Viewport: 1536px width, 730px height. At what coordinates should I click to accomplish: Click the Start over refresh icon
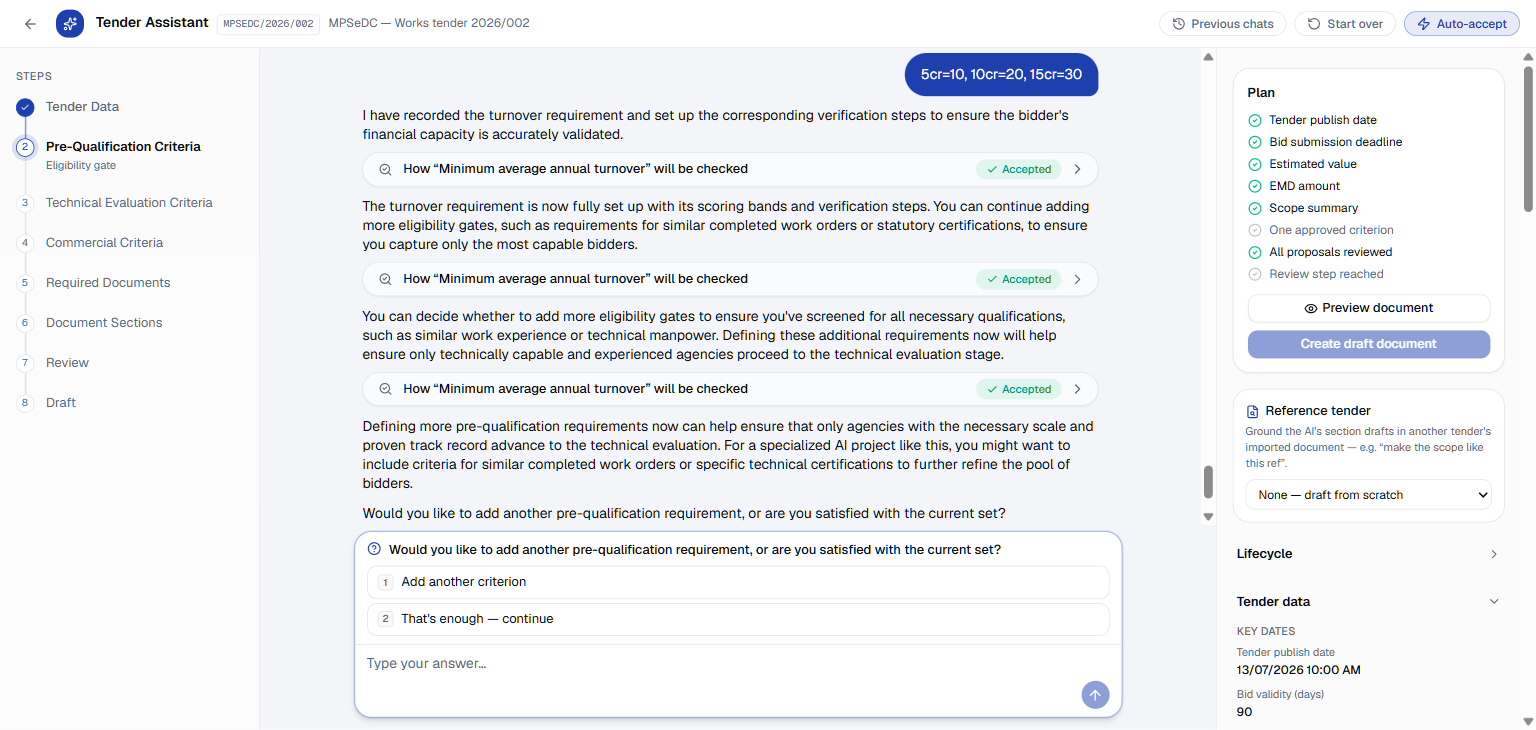click(x=1314, y=24)
